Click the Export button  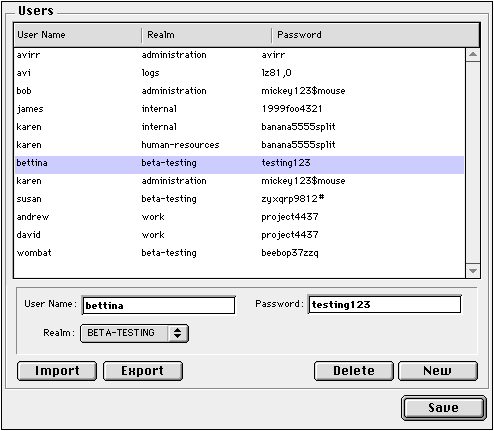click(143, 371)
